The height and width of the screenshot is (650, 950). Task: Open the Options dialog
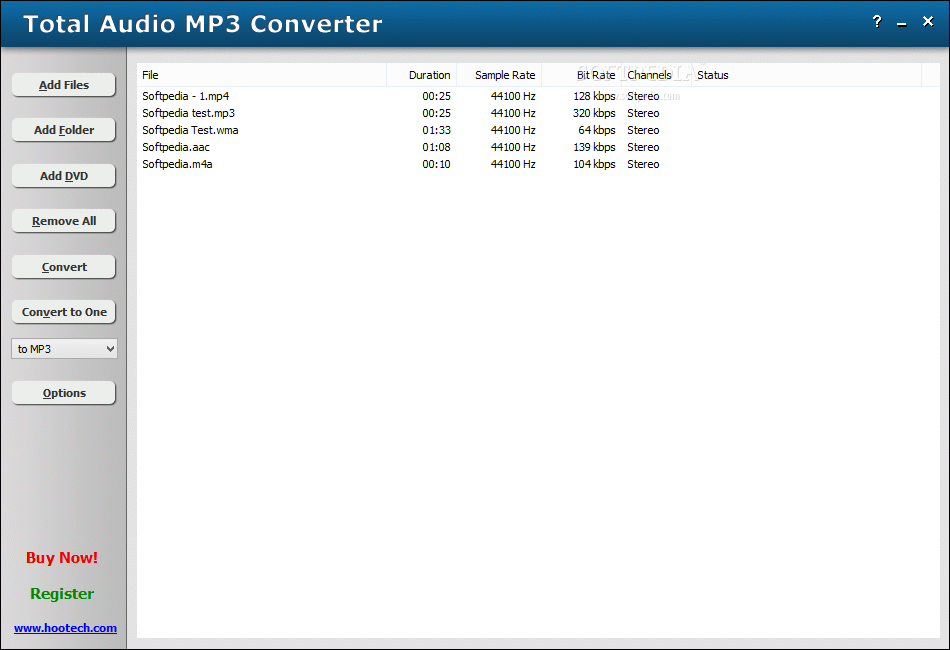[x=63, y=392]
